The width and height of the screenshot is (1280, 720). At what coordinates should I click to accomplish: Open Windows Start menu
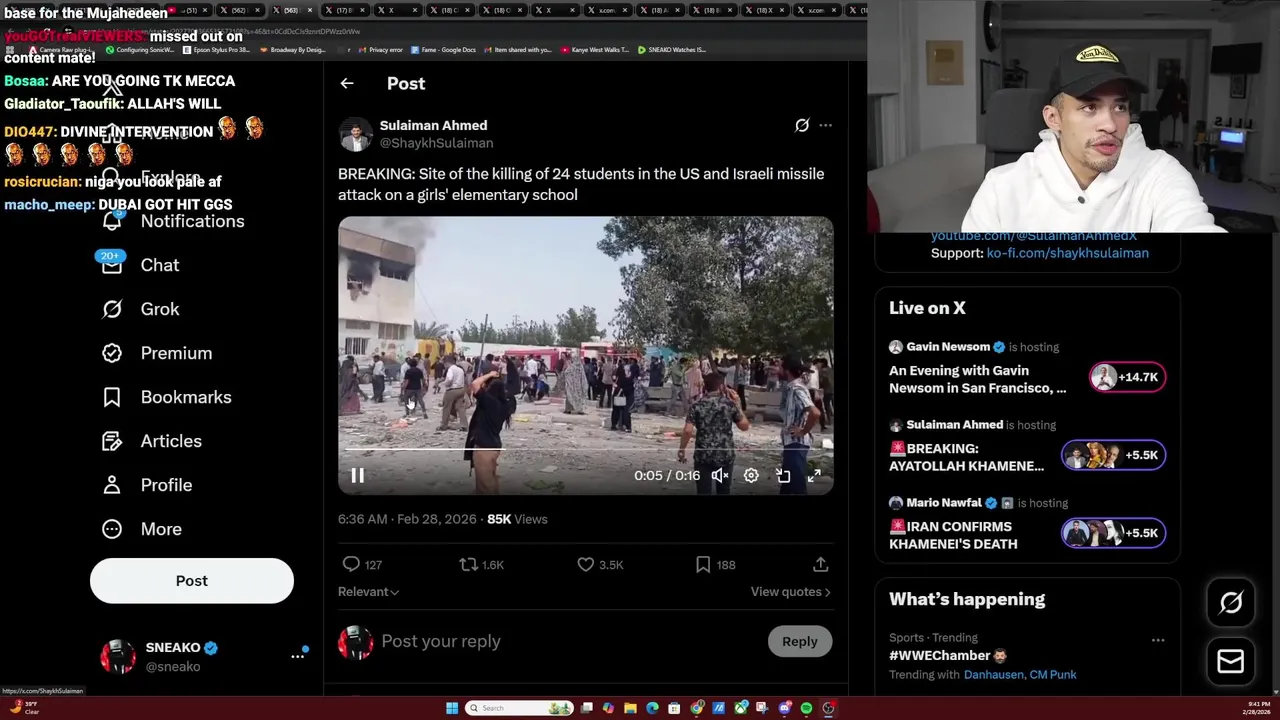452,708
